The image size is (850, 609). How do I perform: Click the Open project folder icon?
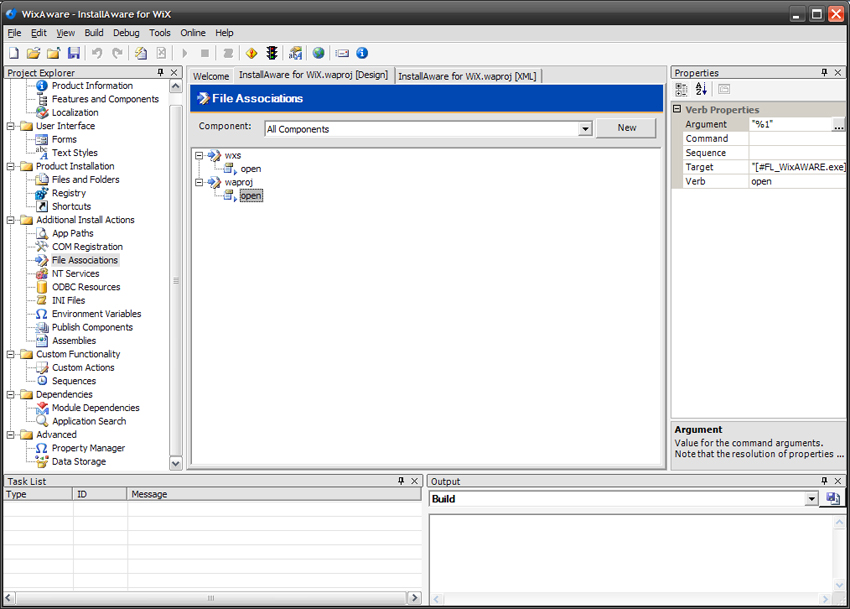34,53
